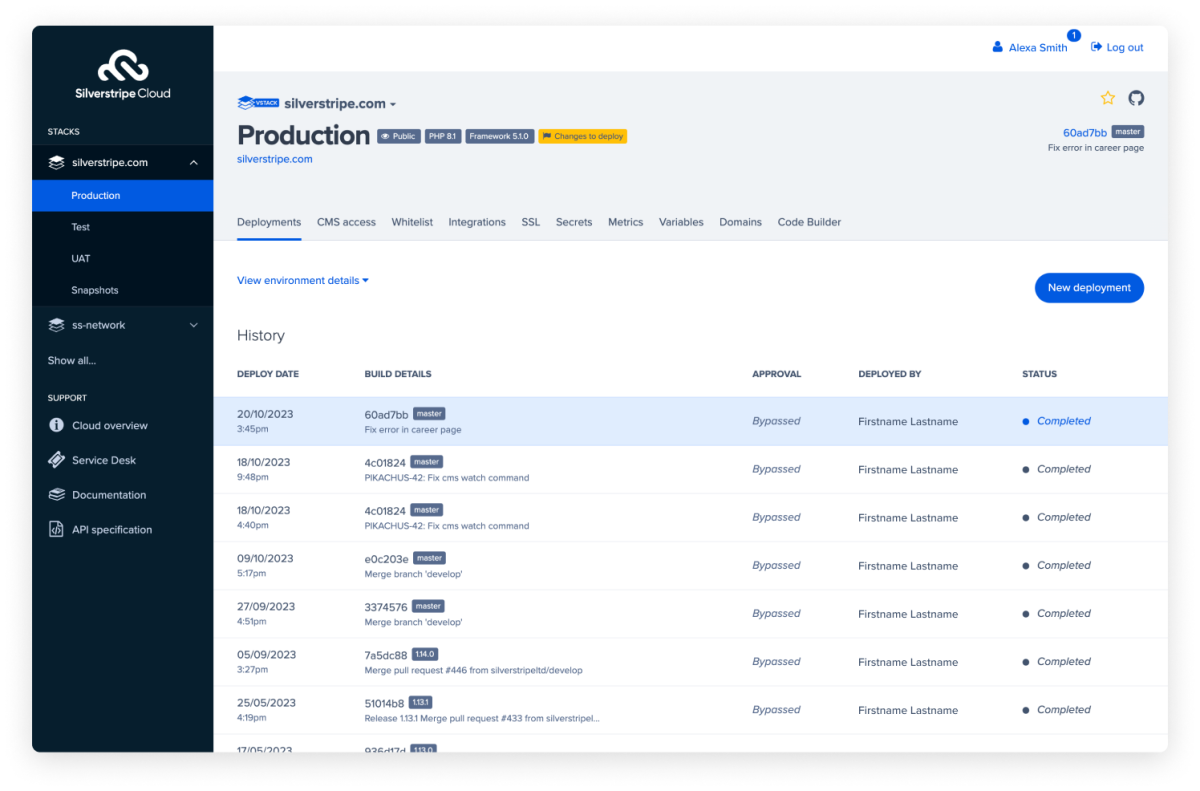Screen dimensions: 1200x791
Task: Select the Production environment in sidebar
Action: (x=122, y=196)
